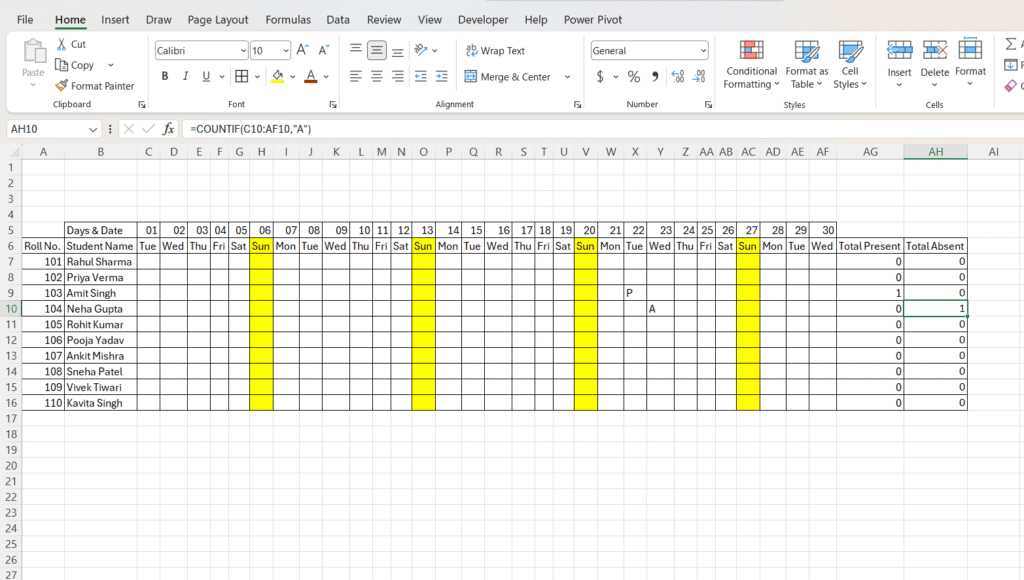Switch to the Insert tab

coord(115,20)
